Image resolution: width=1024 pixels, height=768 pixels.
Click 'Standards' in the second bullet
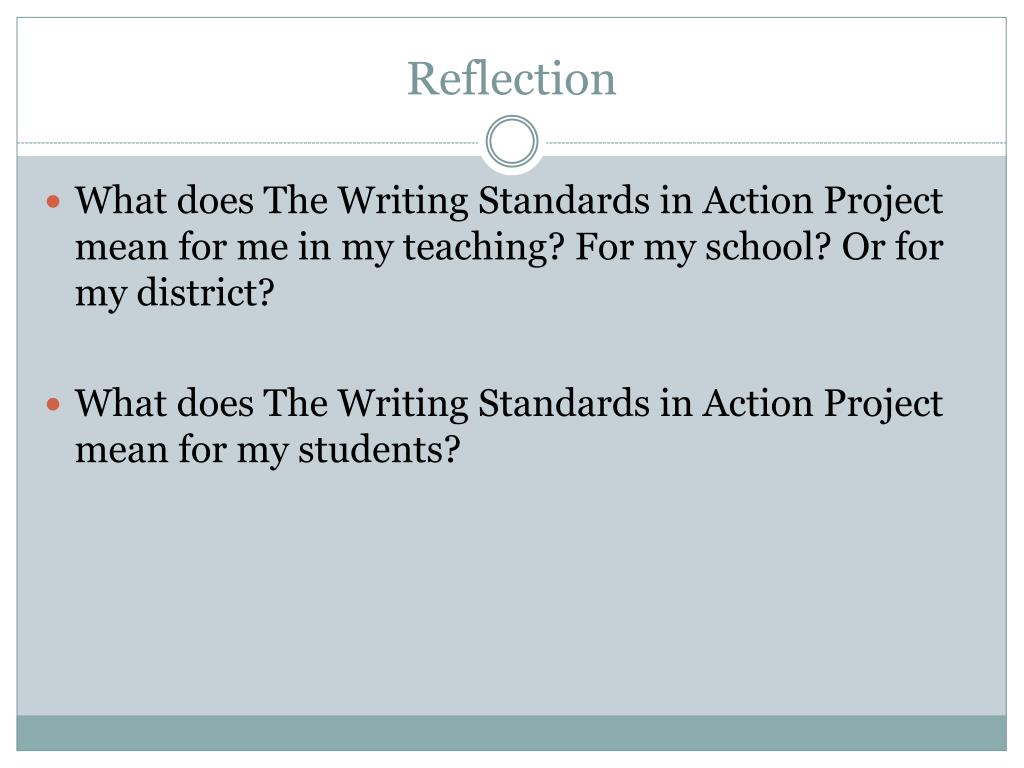pos(564,403)
